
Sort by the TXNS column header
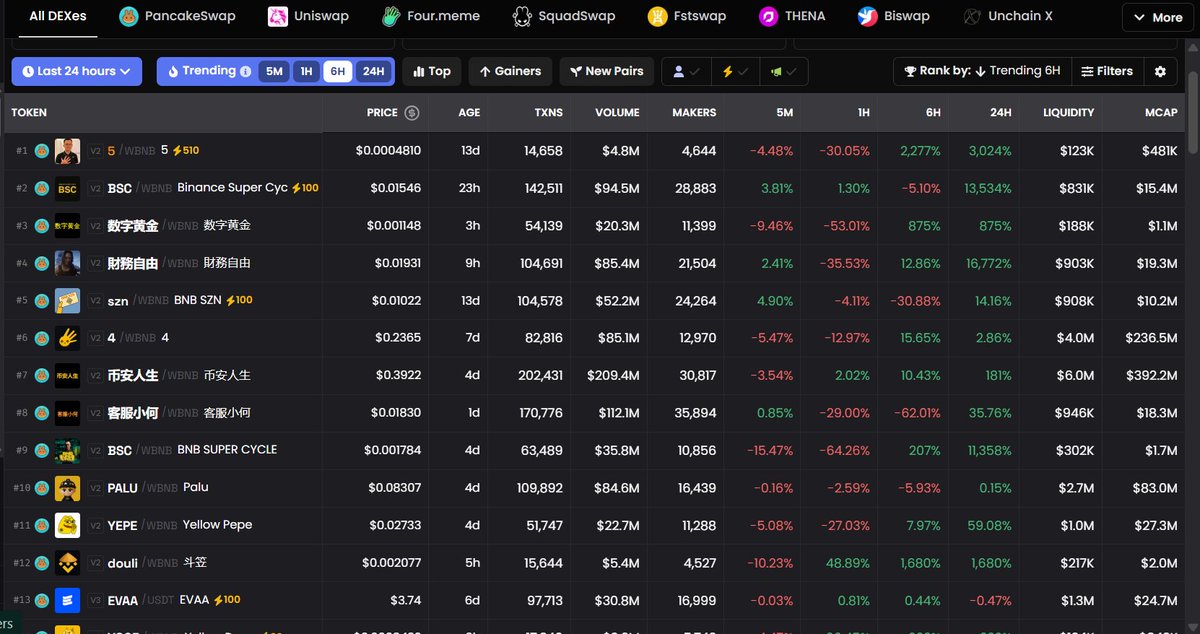(548, 113)
